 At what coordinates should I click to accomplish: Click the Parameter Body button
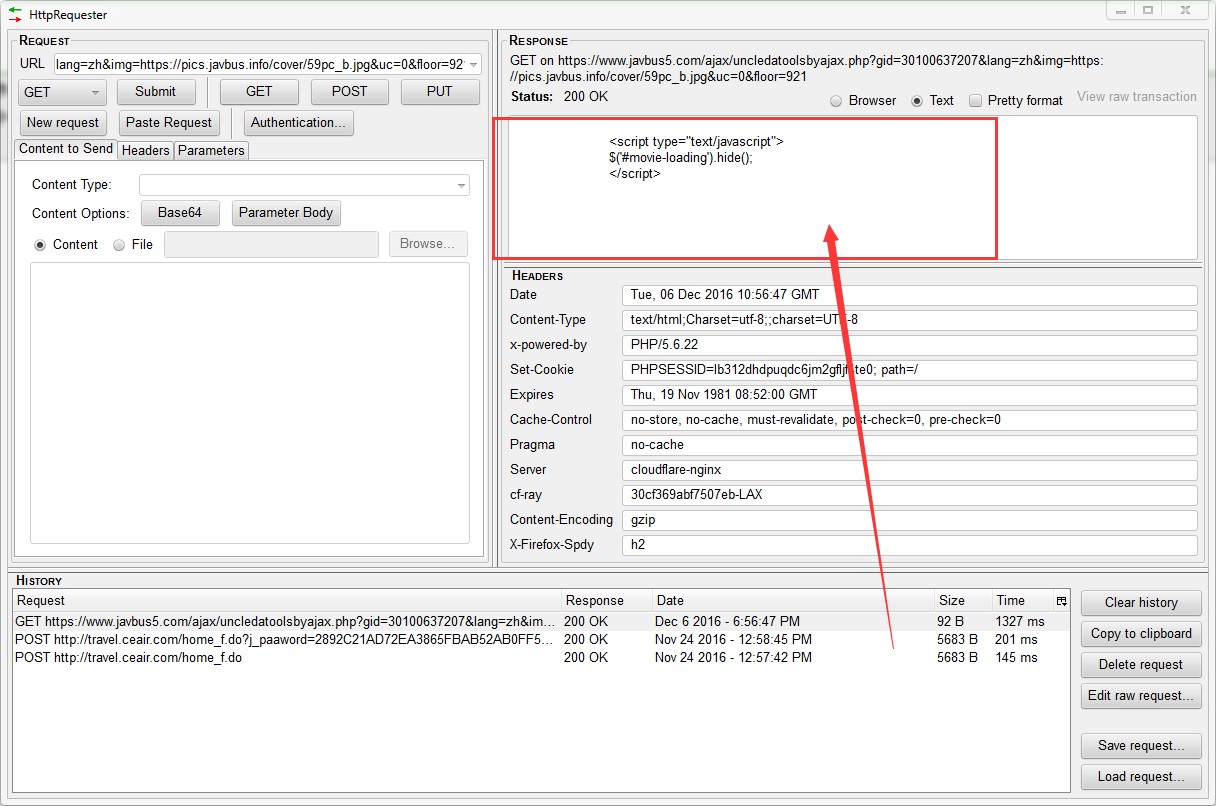[286, 213]
